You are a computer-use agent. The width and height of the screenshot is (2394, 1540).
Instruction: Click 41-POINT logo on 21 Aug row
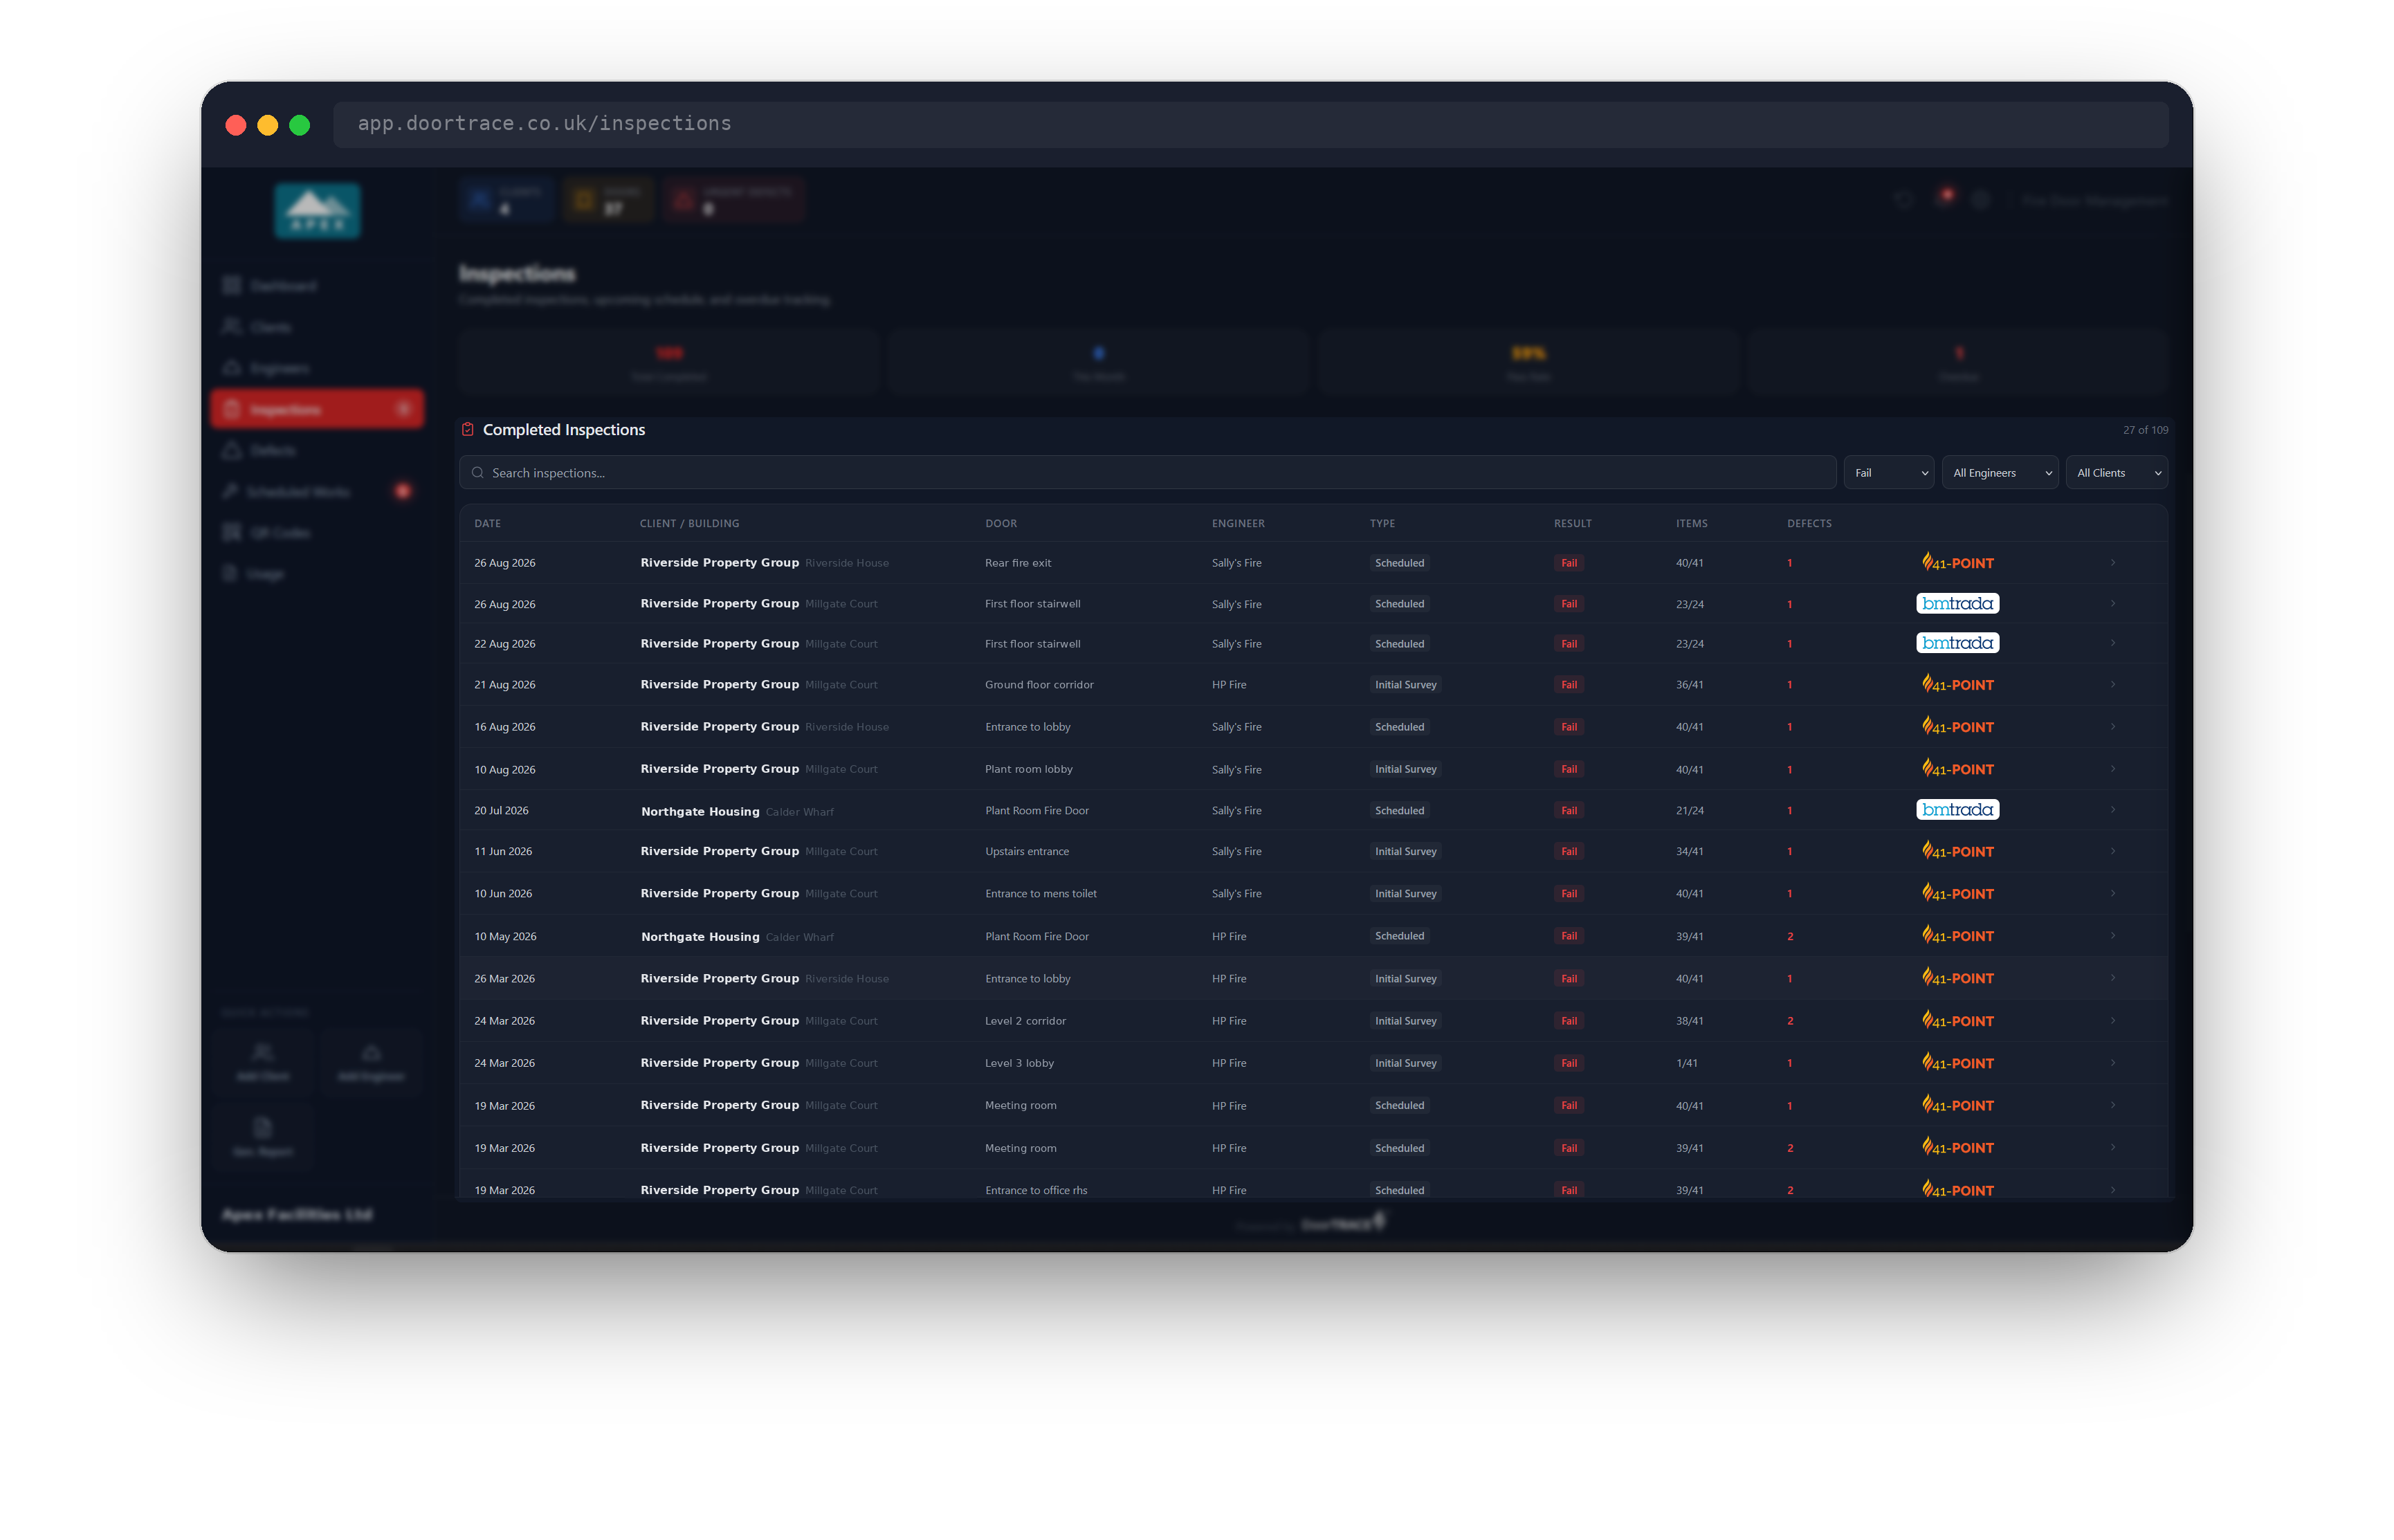point(1957,685)
